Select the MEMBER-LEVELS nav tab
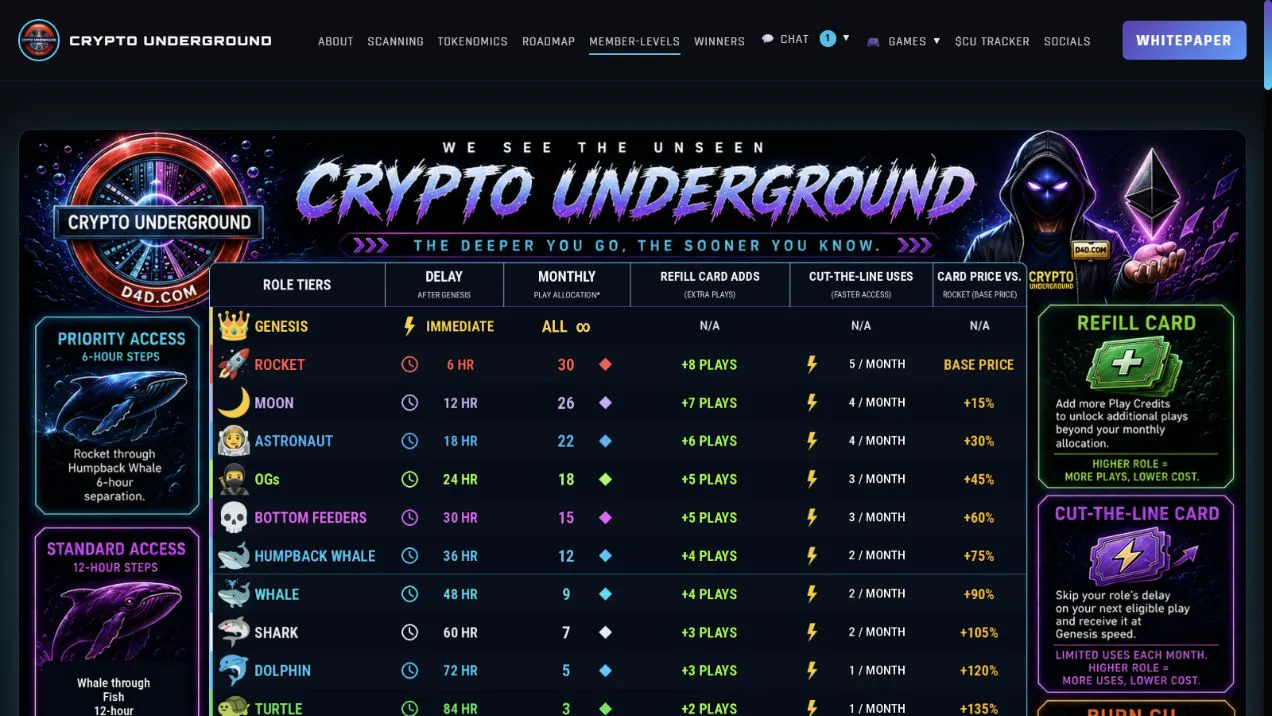This screenshot has height=716, width=1272. pos(634,41)
